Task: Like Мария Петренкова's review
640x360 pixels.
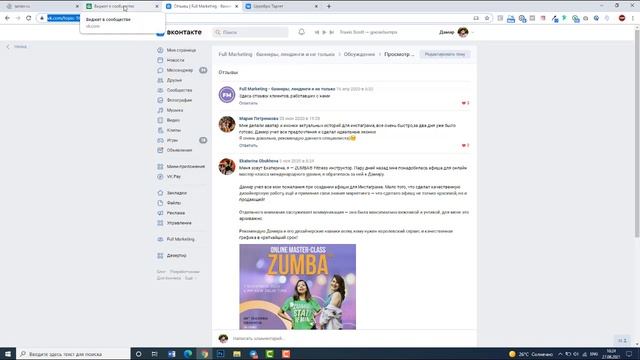Action: tap(465, 146)
